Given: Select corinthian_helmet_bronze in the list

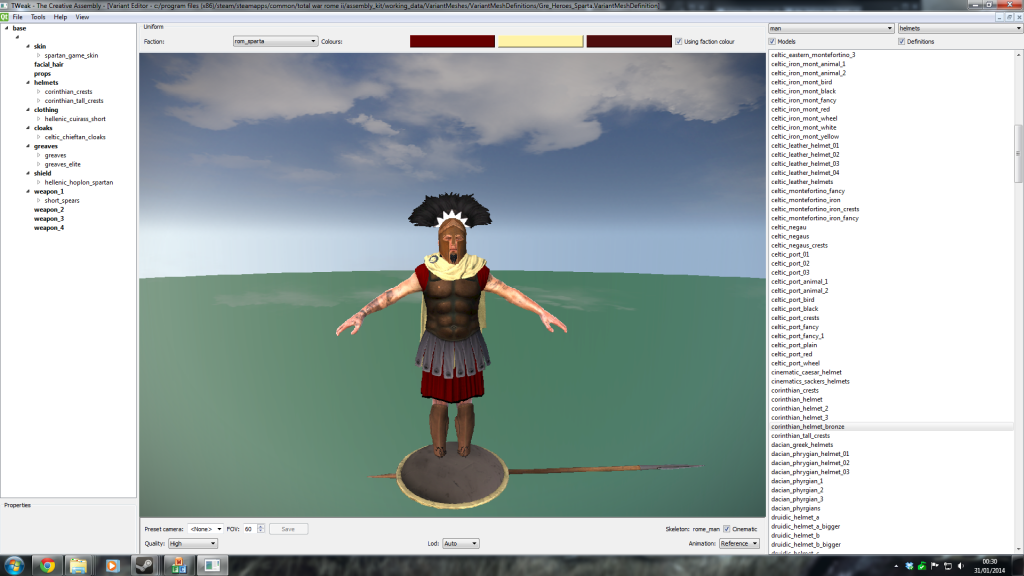Looking at the screenshot, I should 808,426.
